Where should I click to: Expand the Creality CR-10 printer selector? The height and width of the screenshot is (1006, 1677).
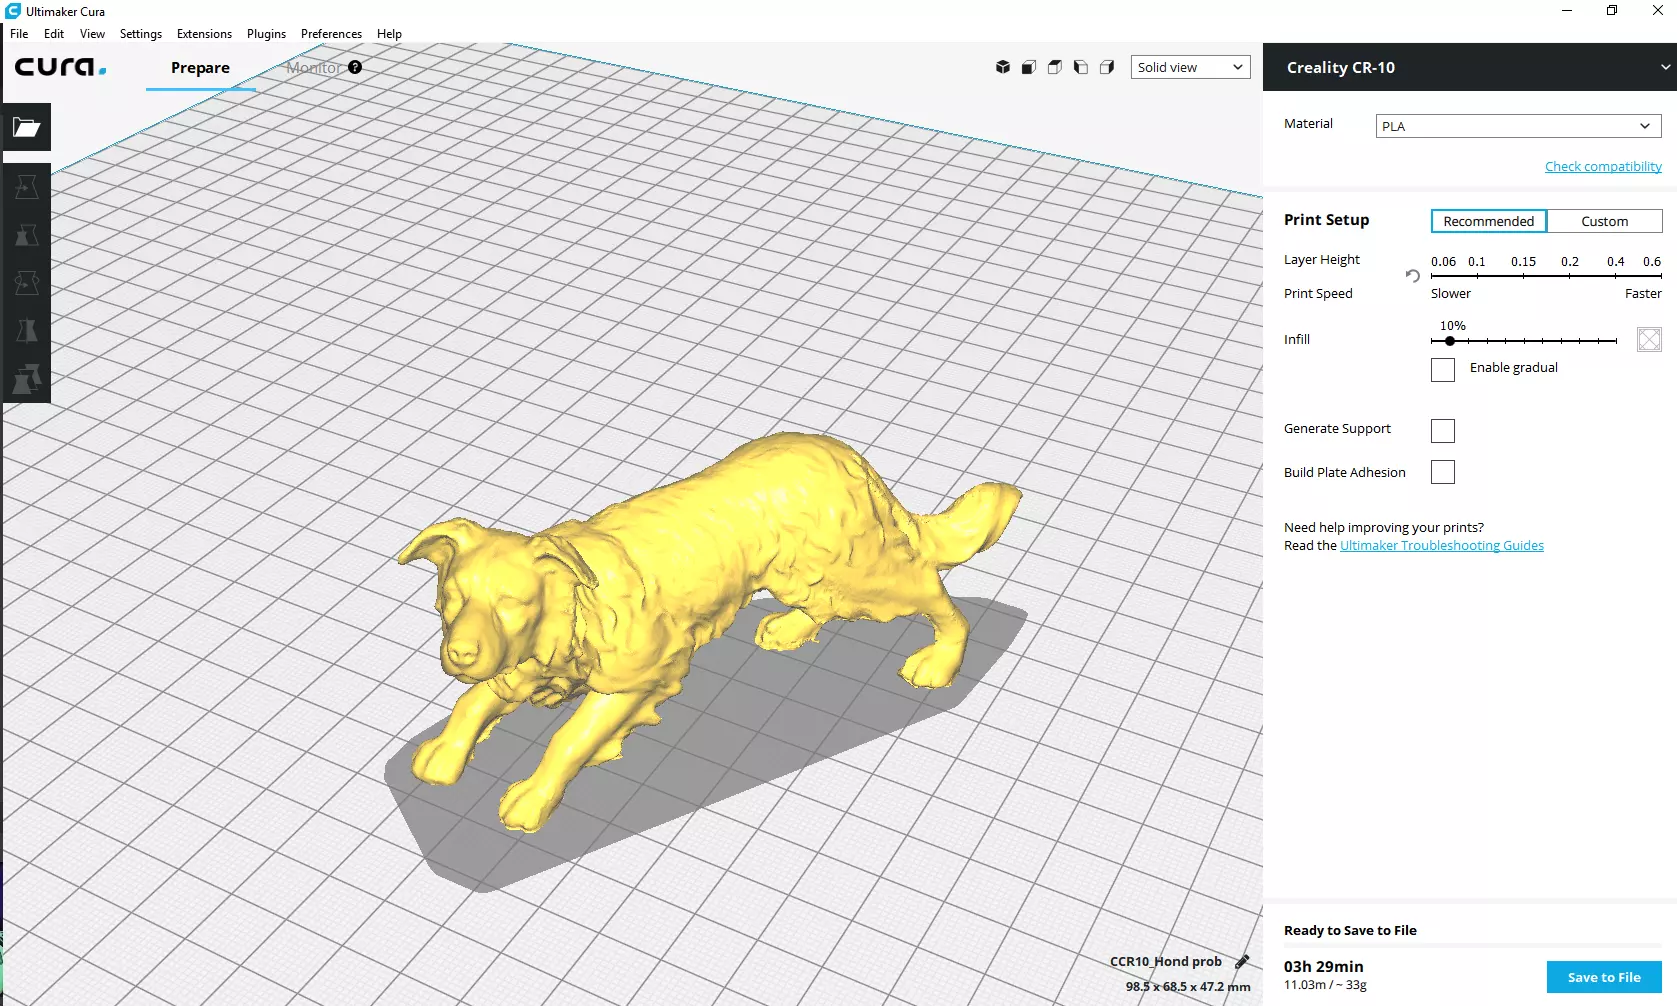1470,67
